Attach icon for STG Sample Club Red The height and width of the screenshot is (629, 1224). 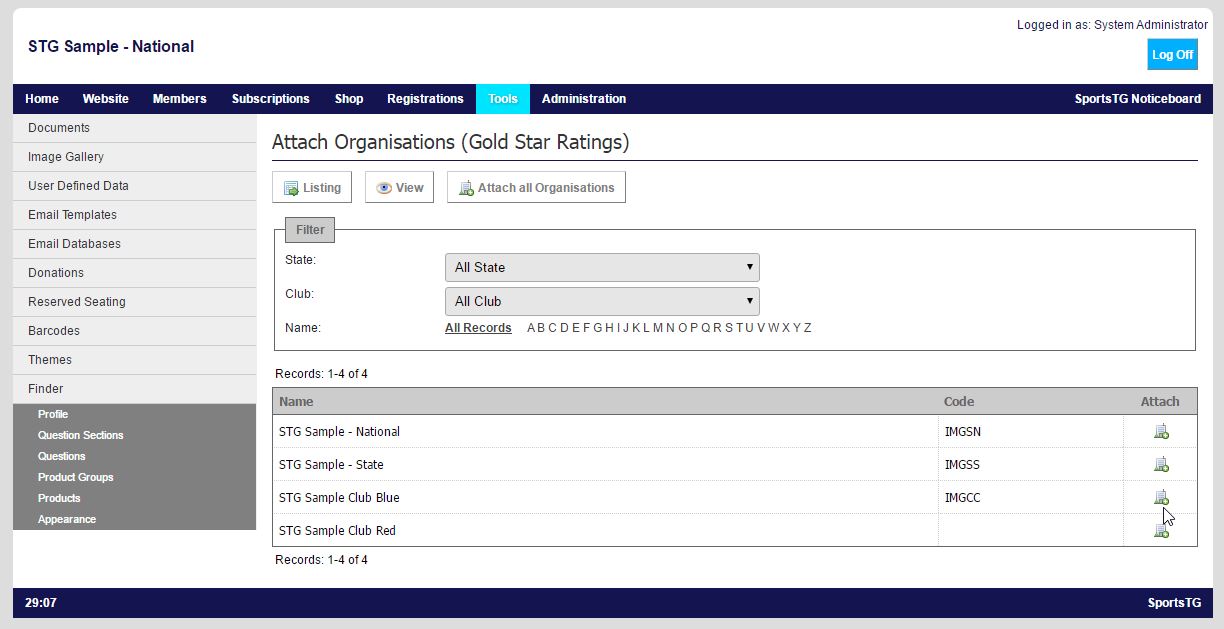point(1161,531)
